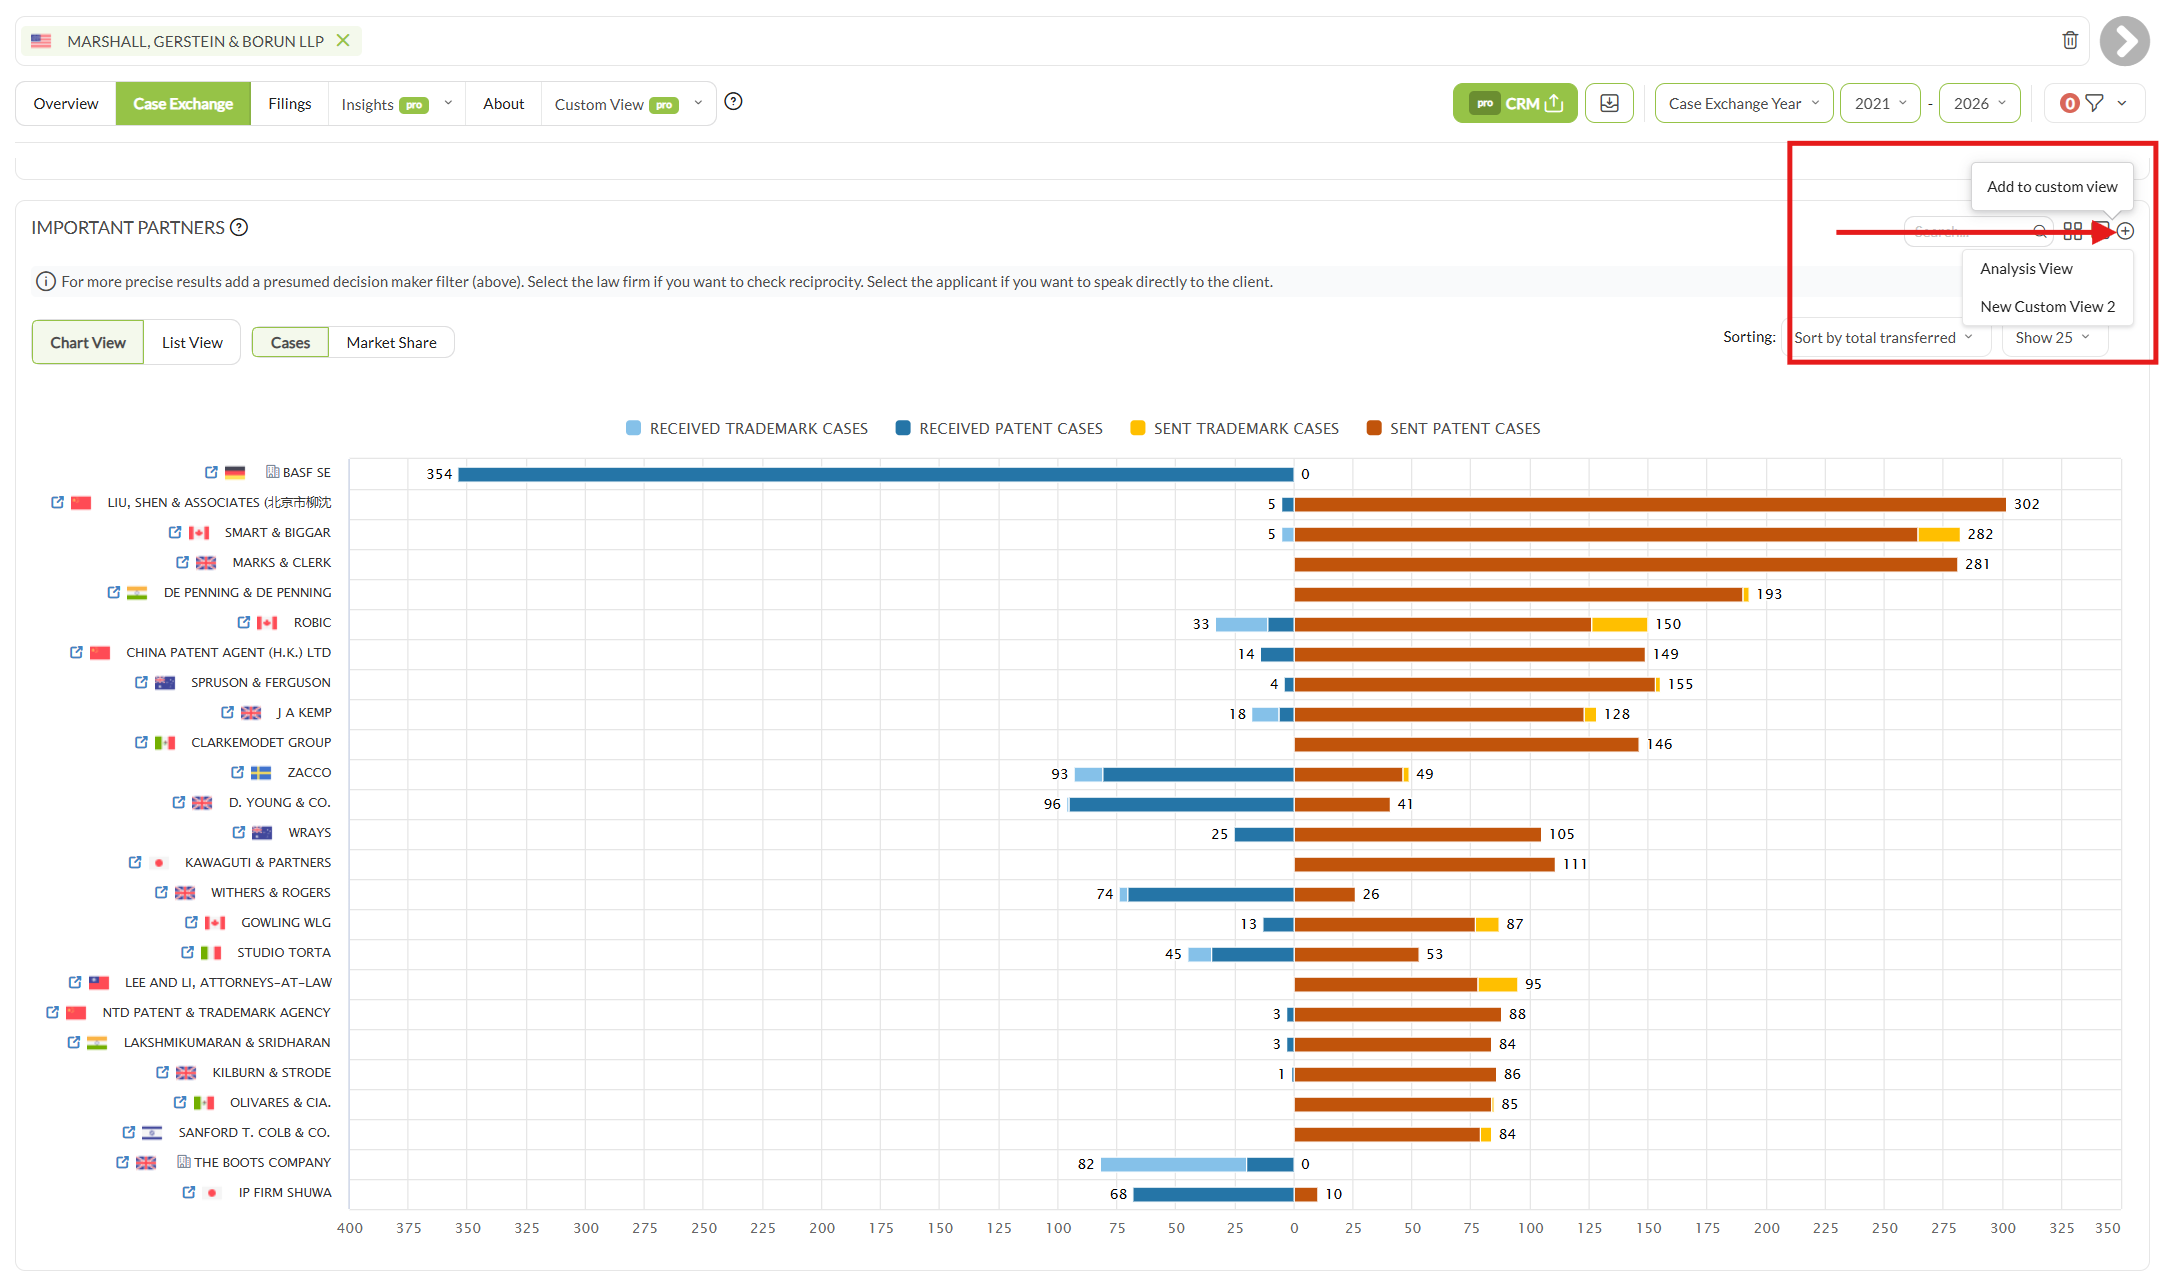Click the plus icon to add to custom view
Viewport: 2162px width, 1286px height.
click(2125, 231)
